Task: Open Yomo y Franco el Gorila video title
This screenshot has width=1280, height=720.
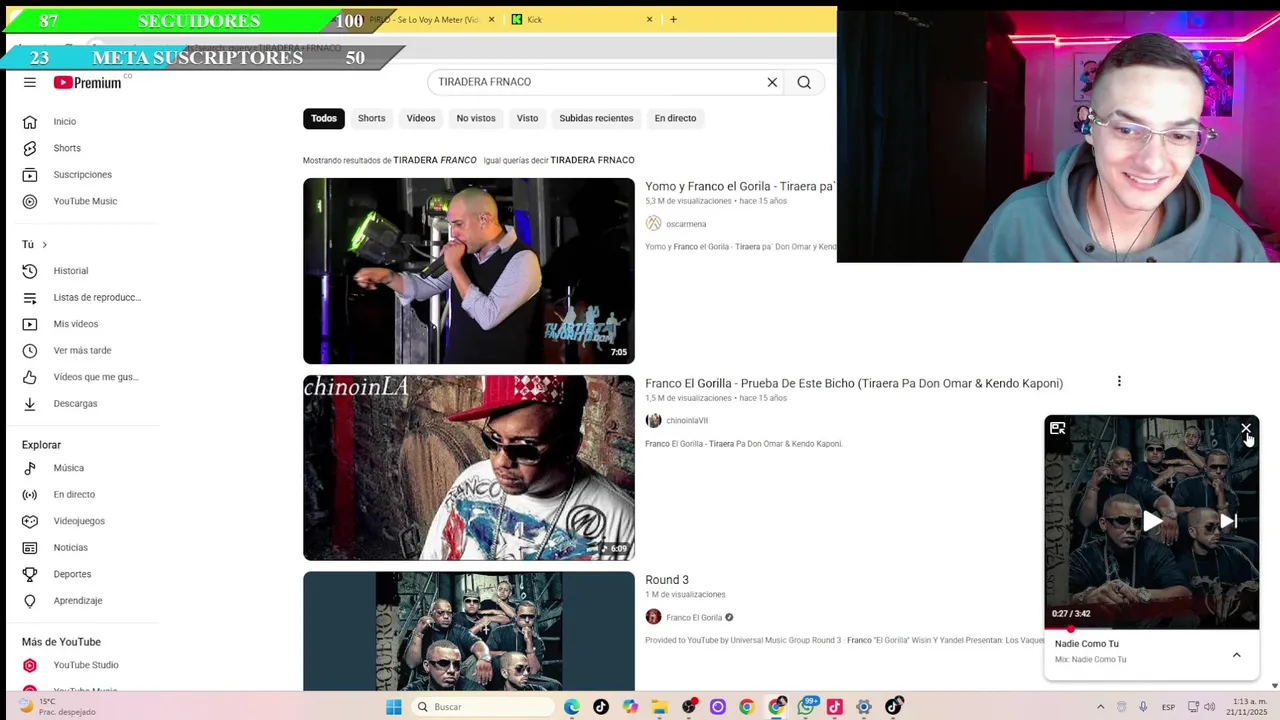Action: click(x=739, y=186)
